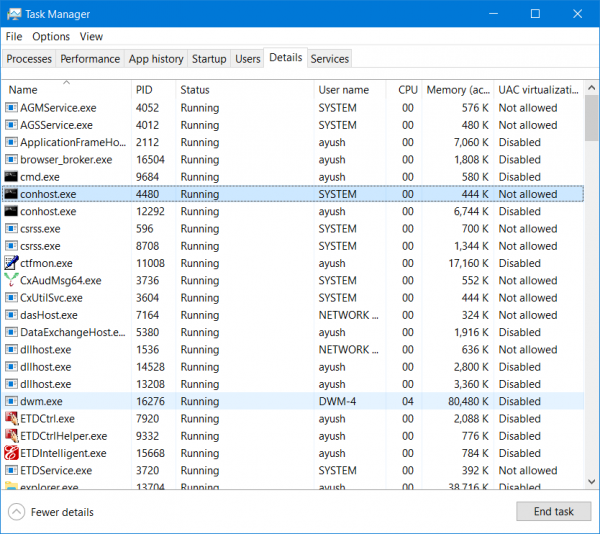Click the ETDIntelligent.exe icon
Image resolution: width=600 pixels, height=534 pixels.
(x=11, y=453)
